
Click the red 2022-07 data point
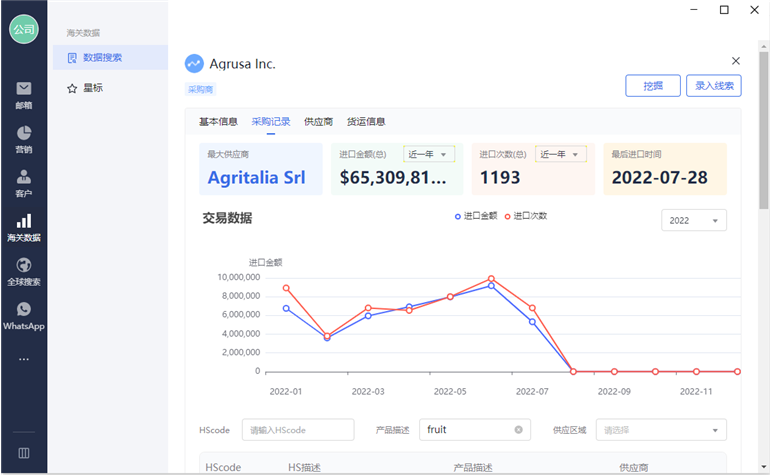pos(532,308)
